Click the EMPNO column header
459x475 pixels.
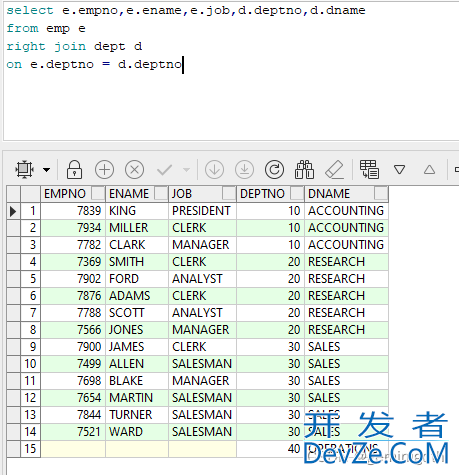[x=73, y=194]
